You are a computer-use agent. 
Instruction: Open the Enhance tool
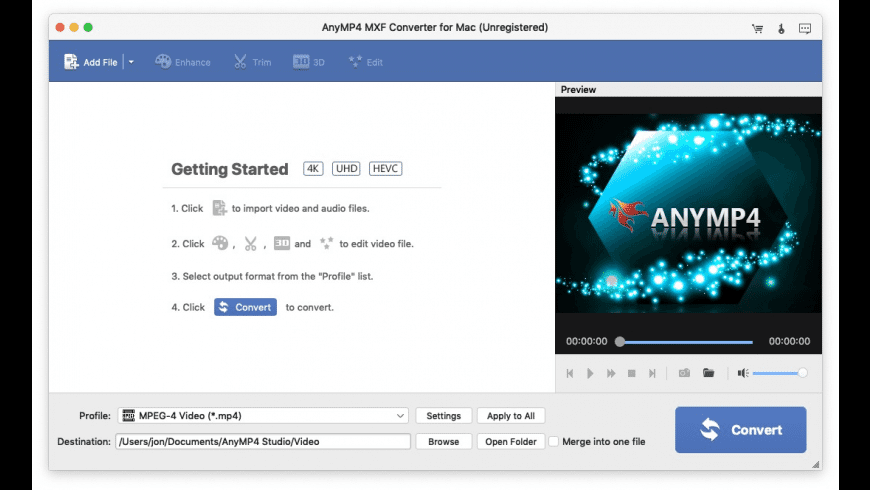click(183, 62)
